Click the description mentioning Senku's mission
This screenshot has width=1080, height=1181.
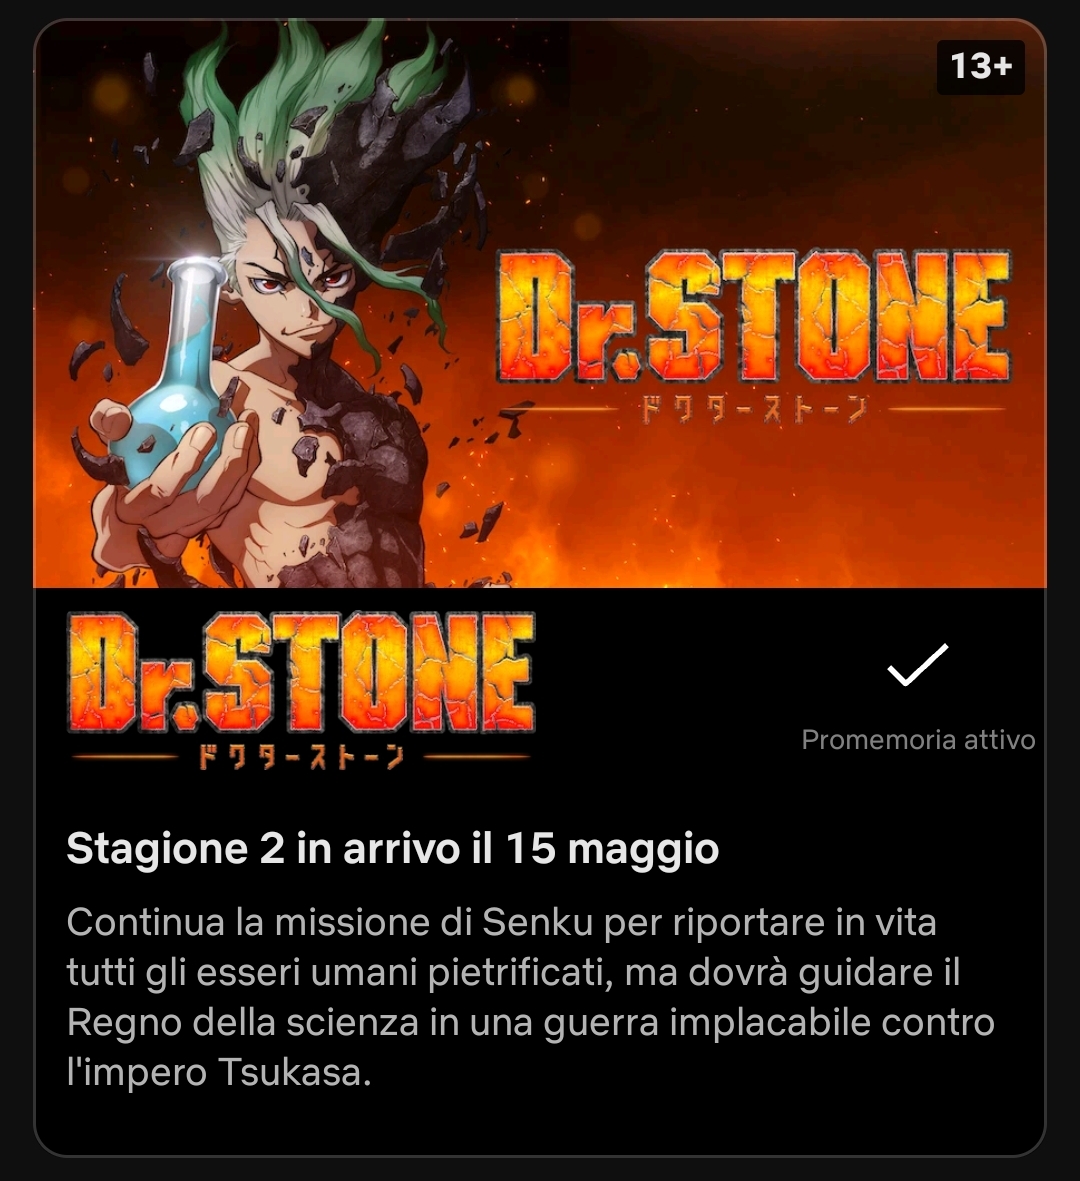pos(530,997)
